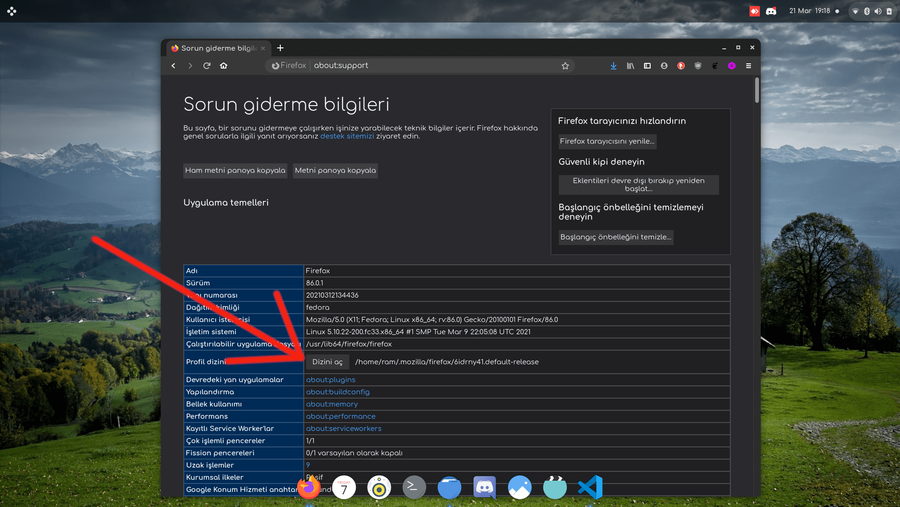Open the about:memory link
This screenshot has width=900, height=507.
tap(332, 404)
